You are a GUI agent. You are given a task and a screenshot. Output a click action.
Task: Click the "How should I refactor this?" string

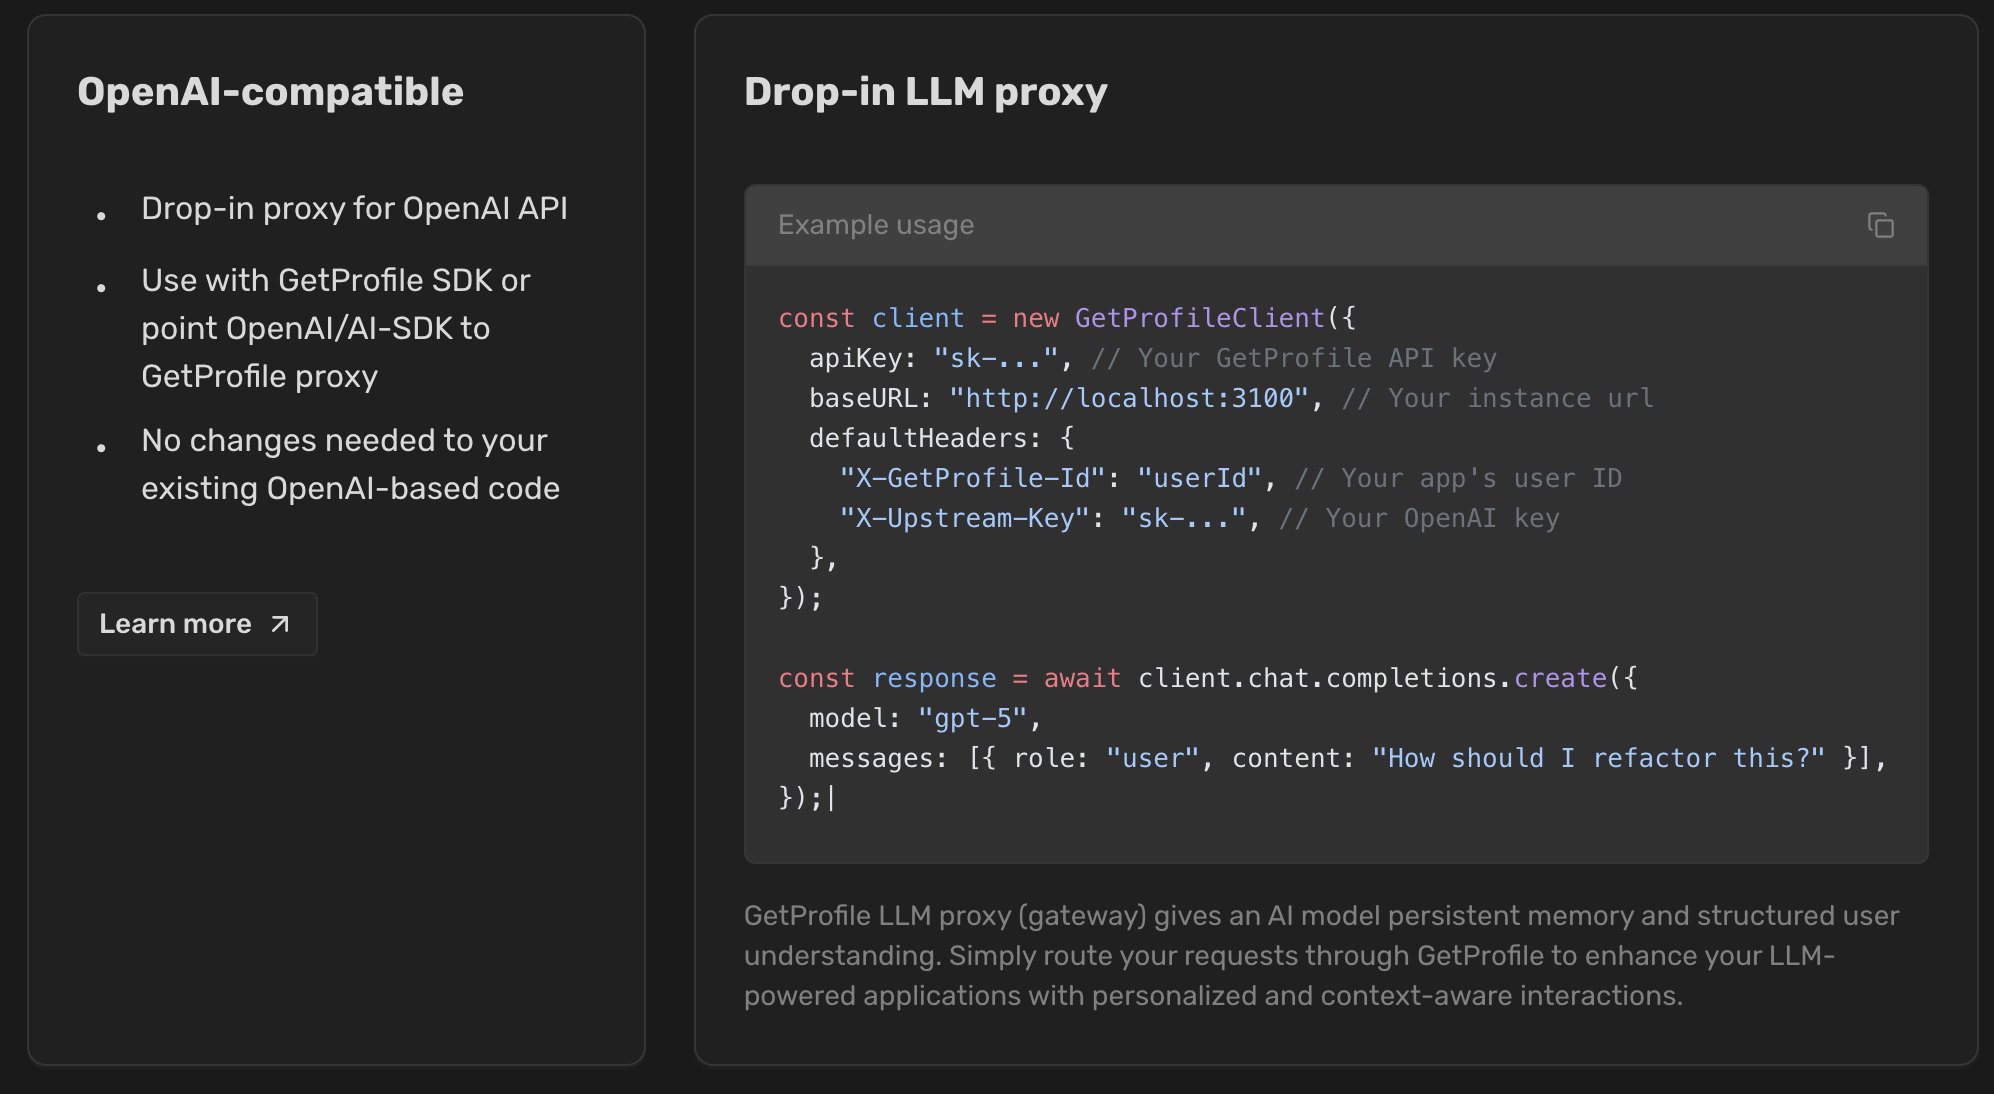(1598, 758)
